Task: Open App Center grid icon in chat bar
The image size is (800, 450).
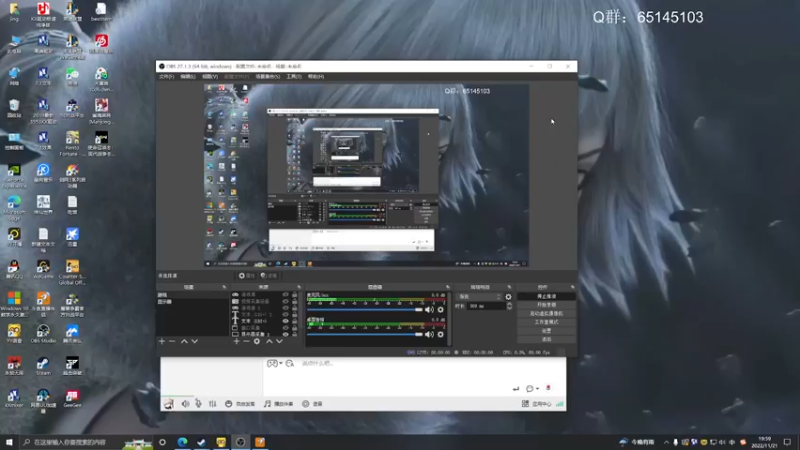Action: (x=525, y=404)
